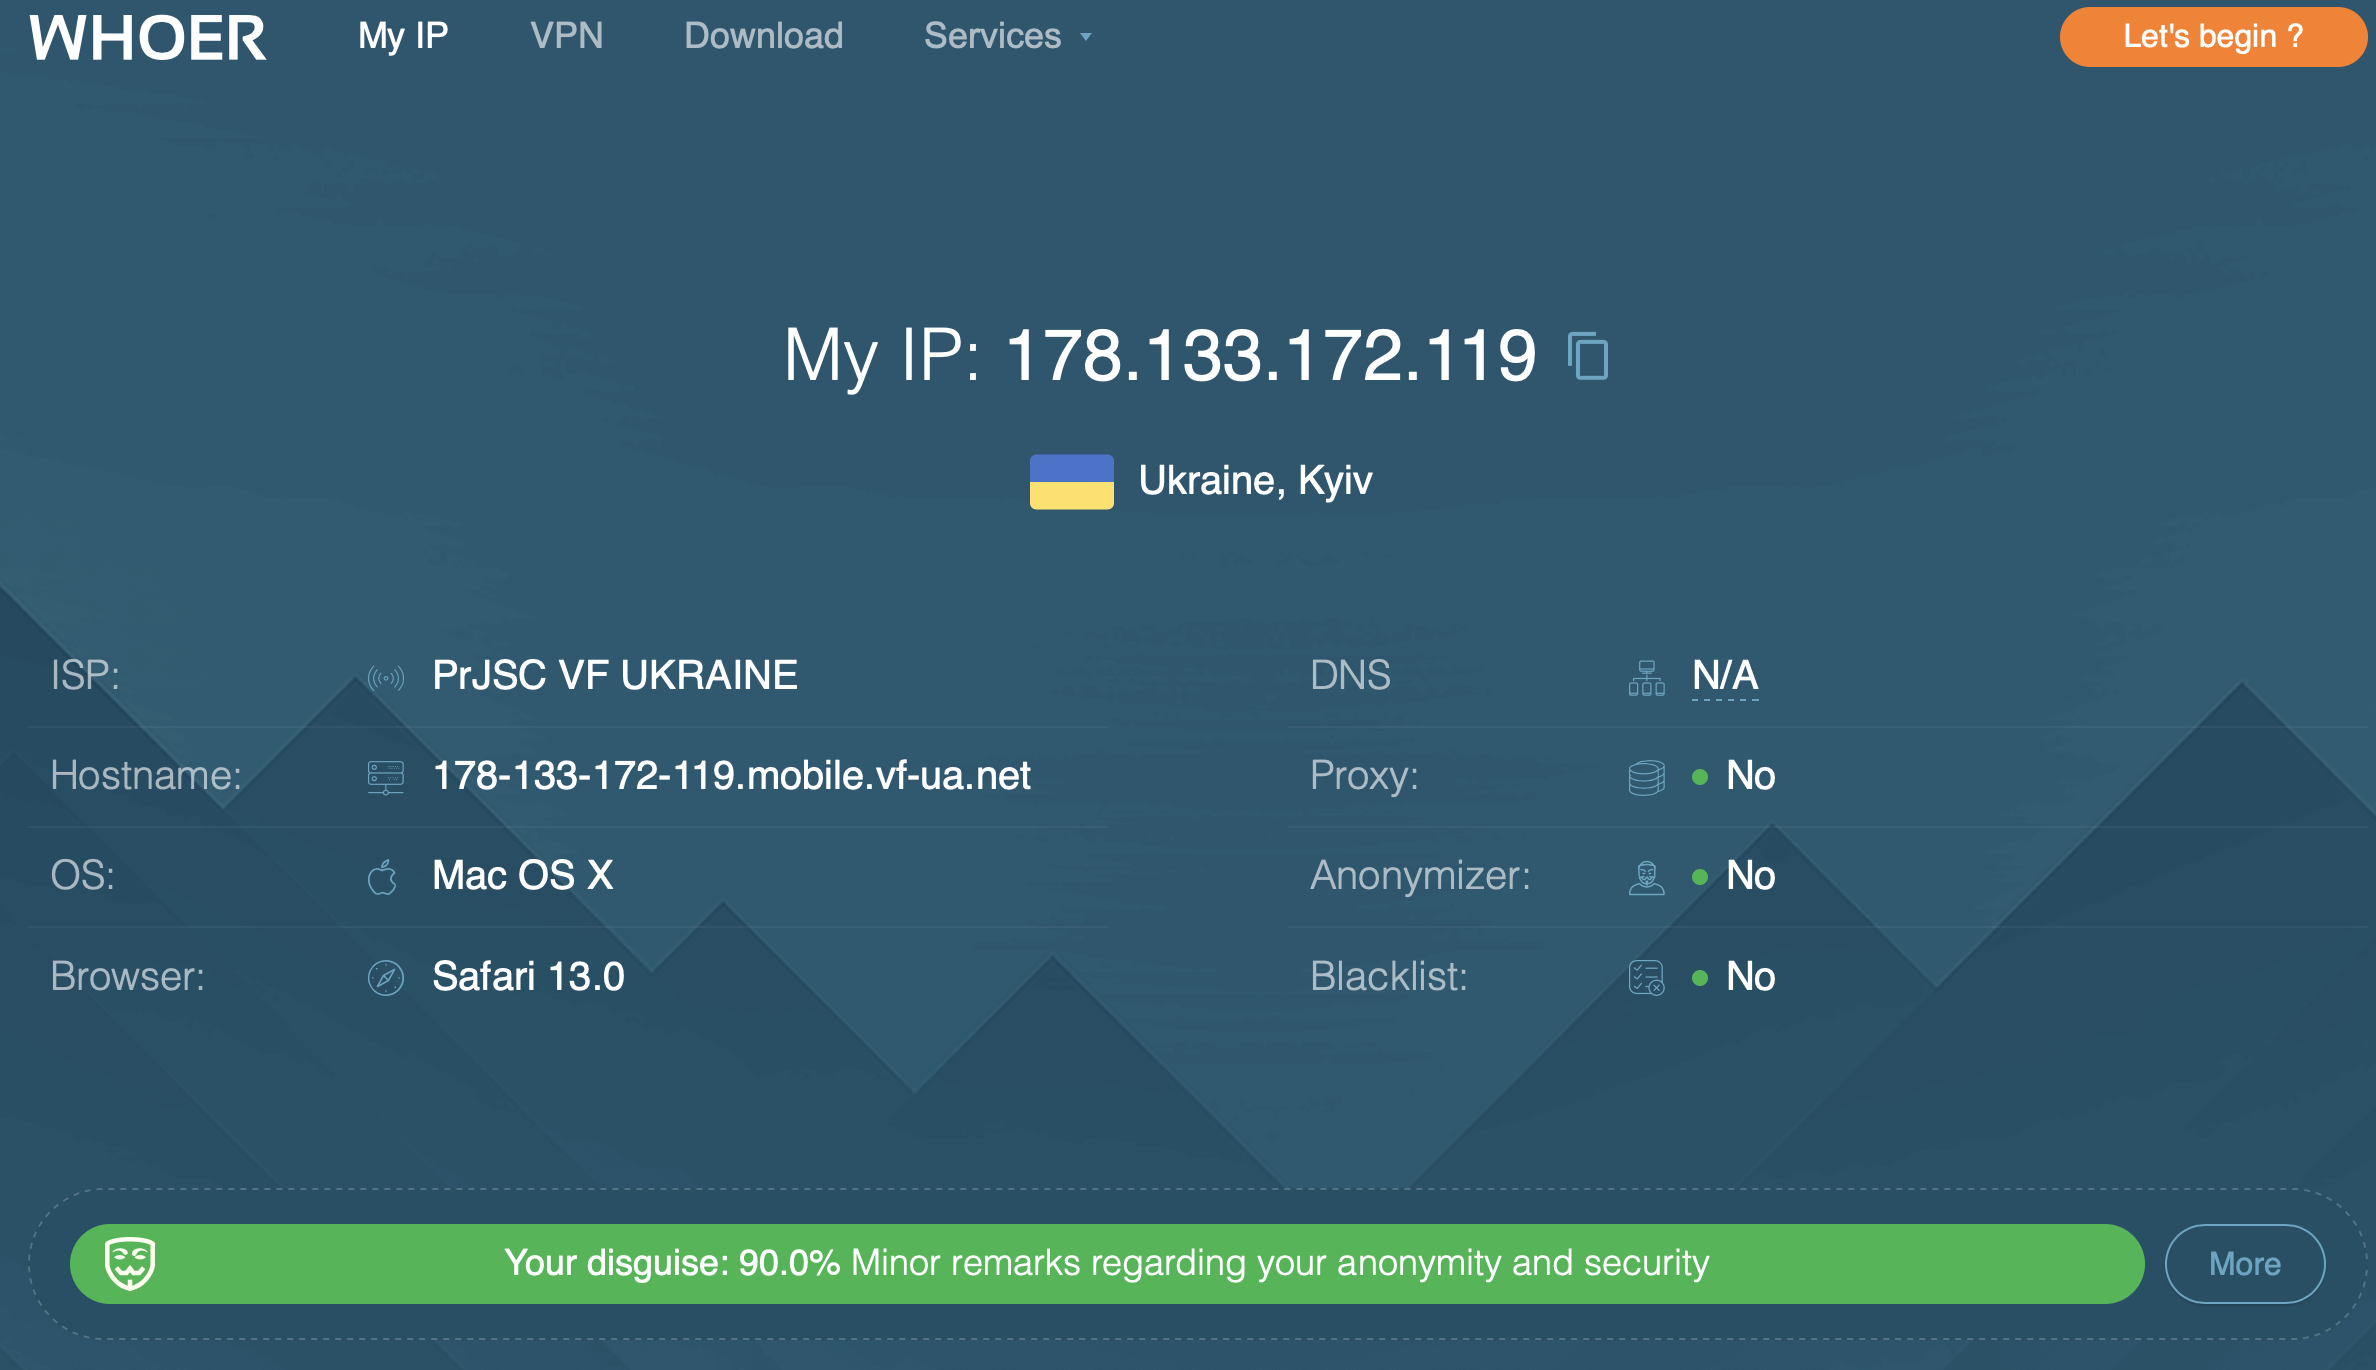Click the Ukraine flag icon
The image size is (2376, 1370).
coord(1072,482)
